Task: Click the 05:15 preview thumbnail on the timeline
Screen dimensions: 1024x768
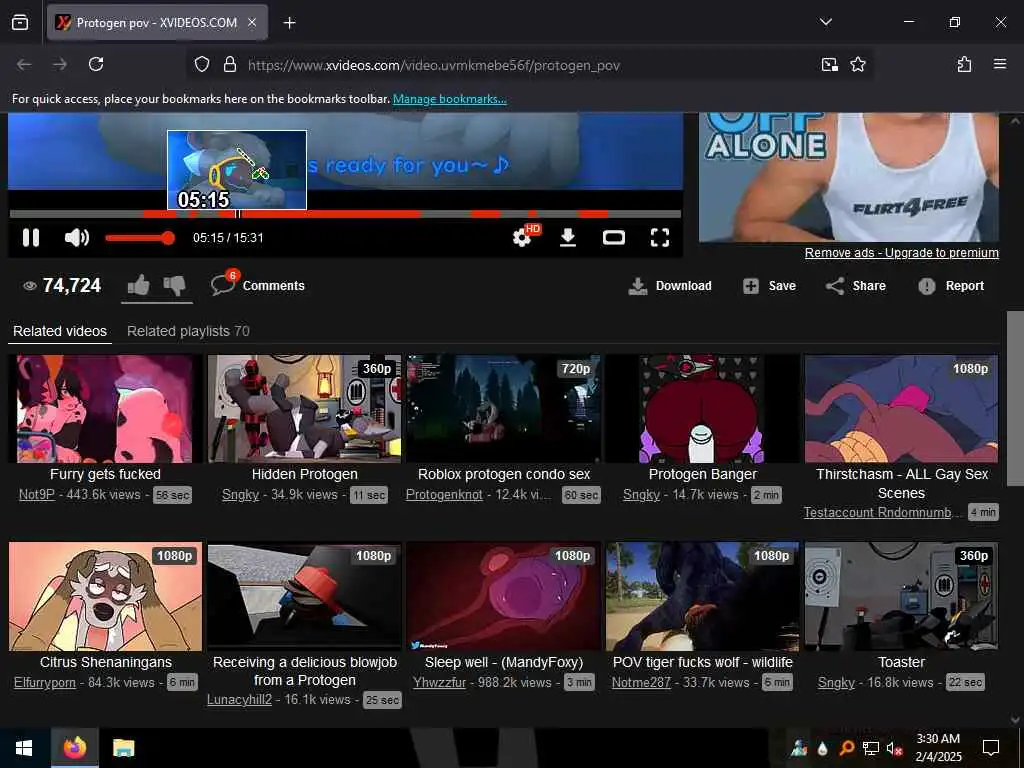Action: tap(237, 170)
